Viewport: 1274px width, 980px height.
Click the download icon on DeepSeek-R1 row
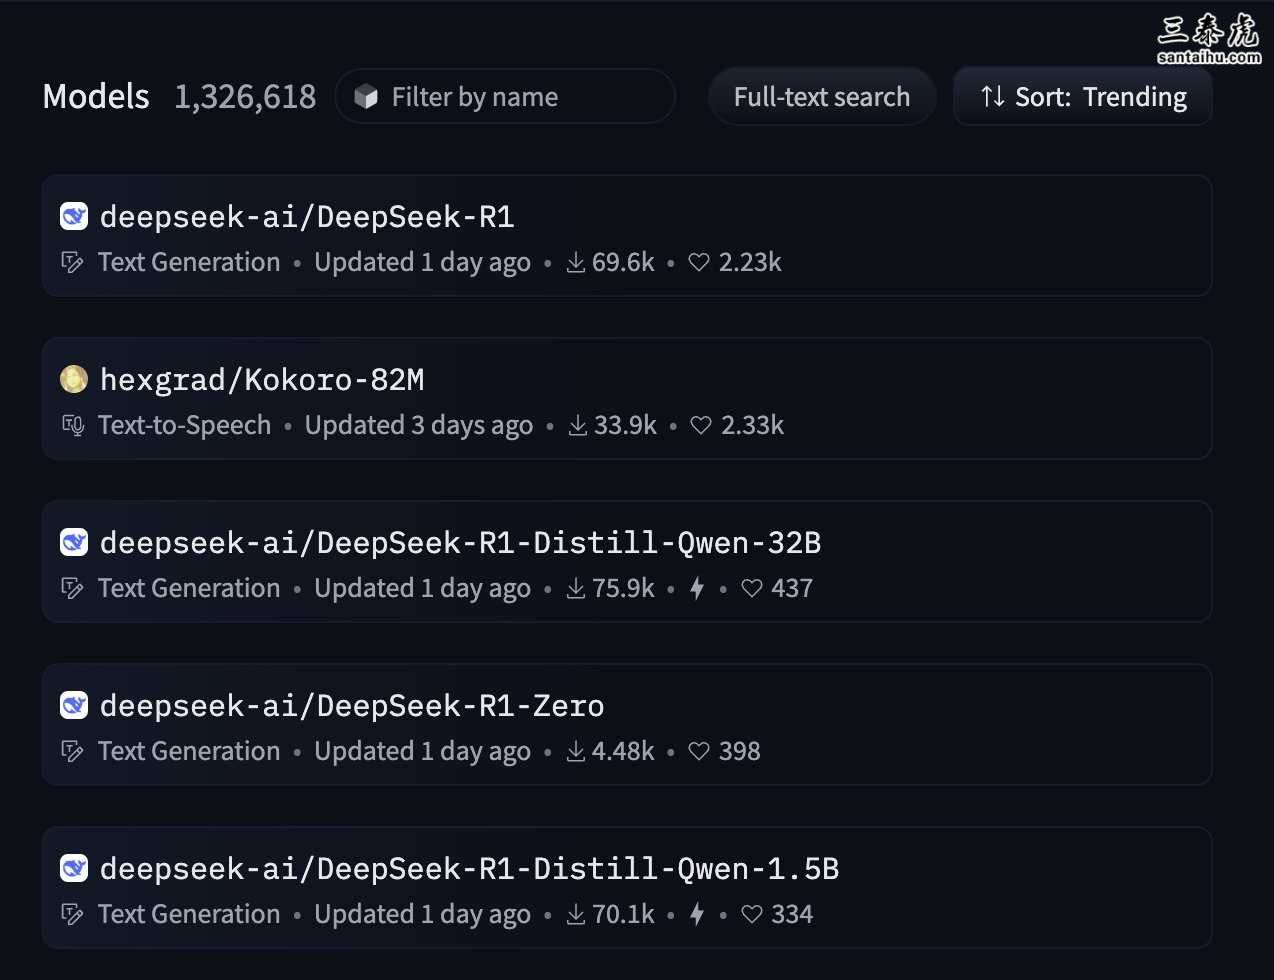(576, 262)
